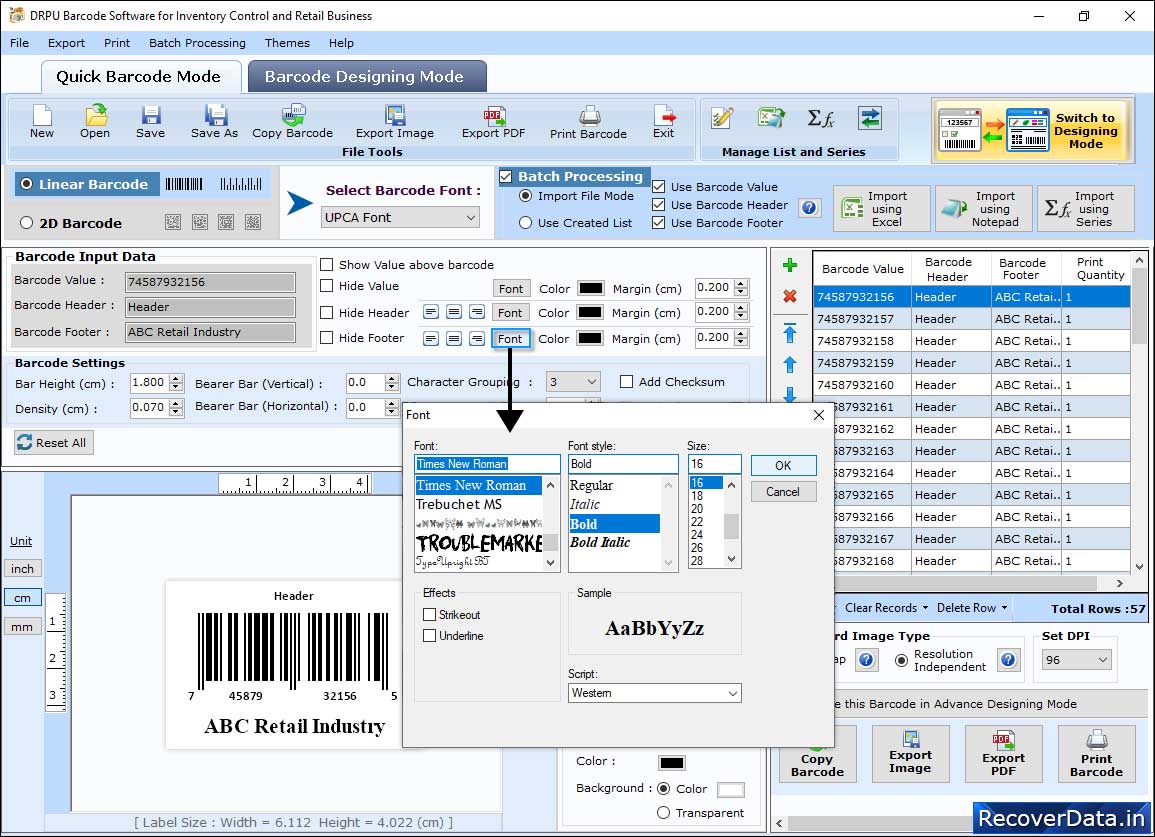Switch to Quick Barcode Mode tab
The width and height of the screenshot is (1155, 837).
pos(140,77)
